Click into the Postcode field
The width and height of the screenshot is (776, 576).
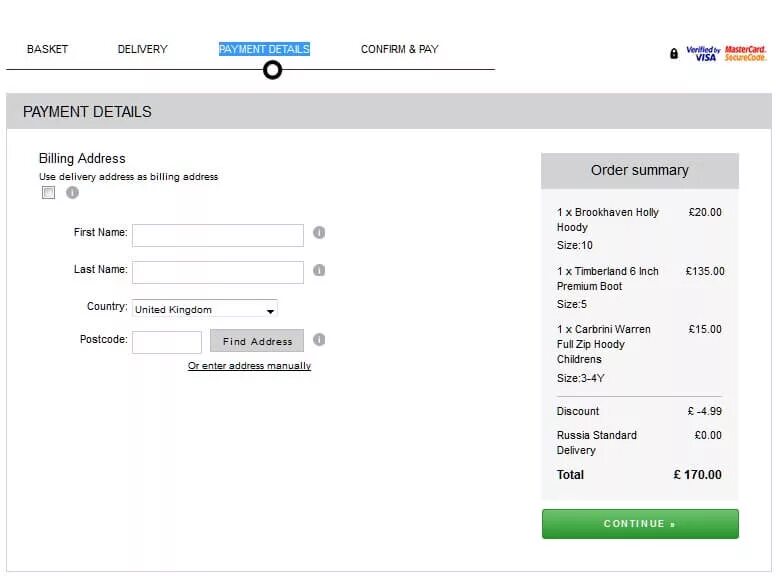pyautogui.click(x=167, y=342)
